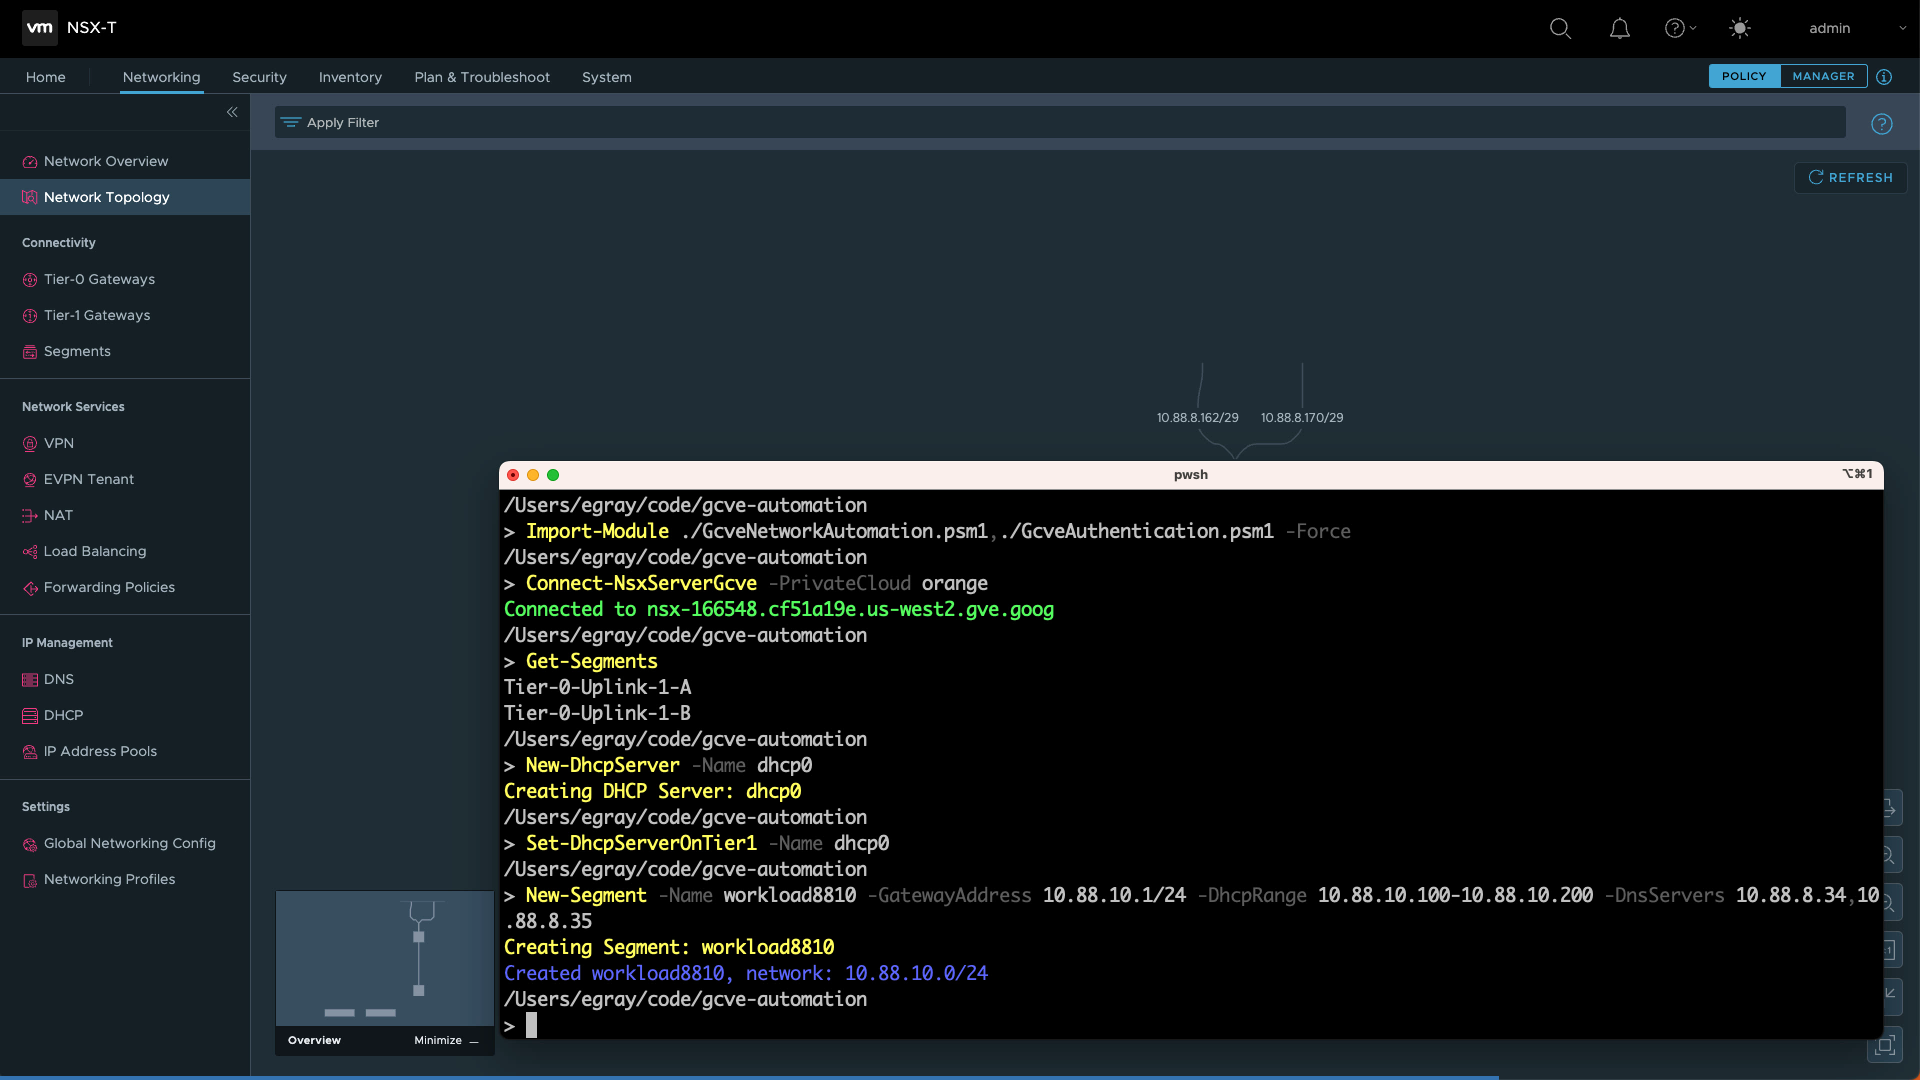This screenshot has width=1920, height=1080.
Task: Click the REFRESH button
Action: pyautogui.click(x=1851, y=177)
